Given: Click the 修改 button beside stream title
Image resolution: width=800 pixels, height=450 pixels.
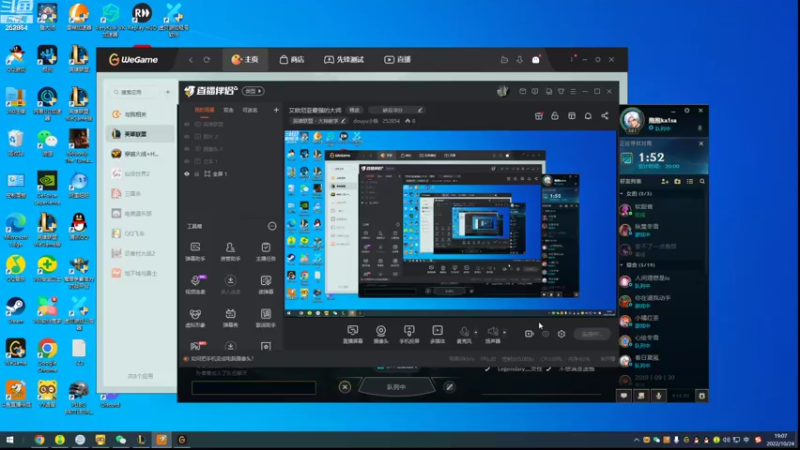Looking at the screenshot, I should click(354, 110).
